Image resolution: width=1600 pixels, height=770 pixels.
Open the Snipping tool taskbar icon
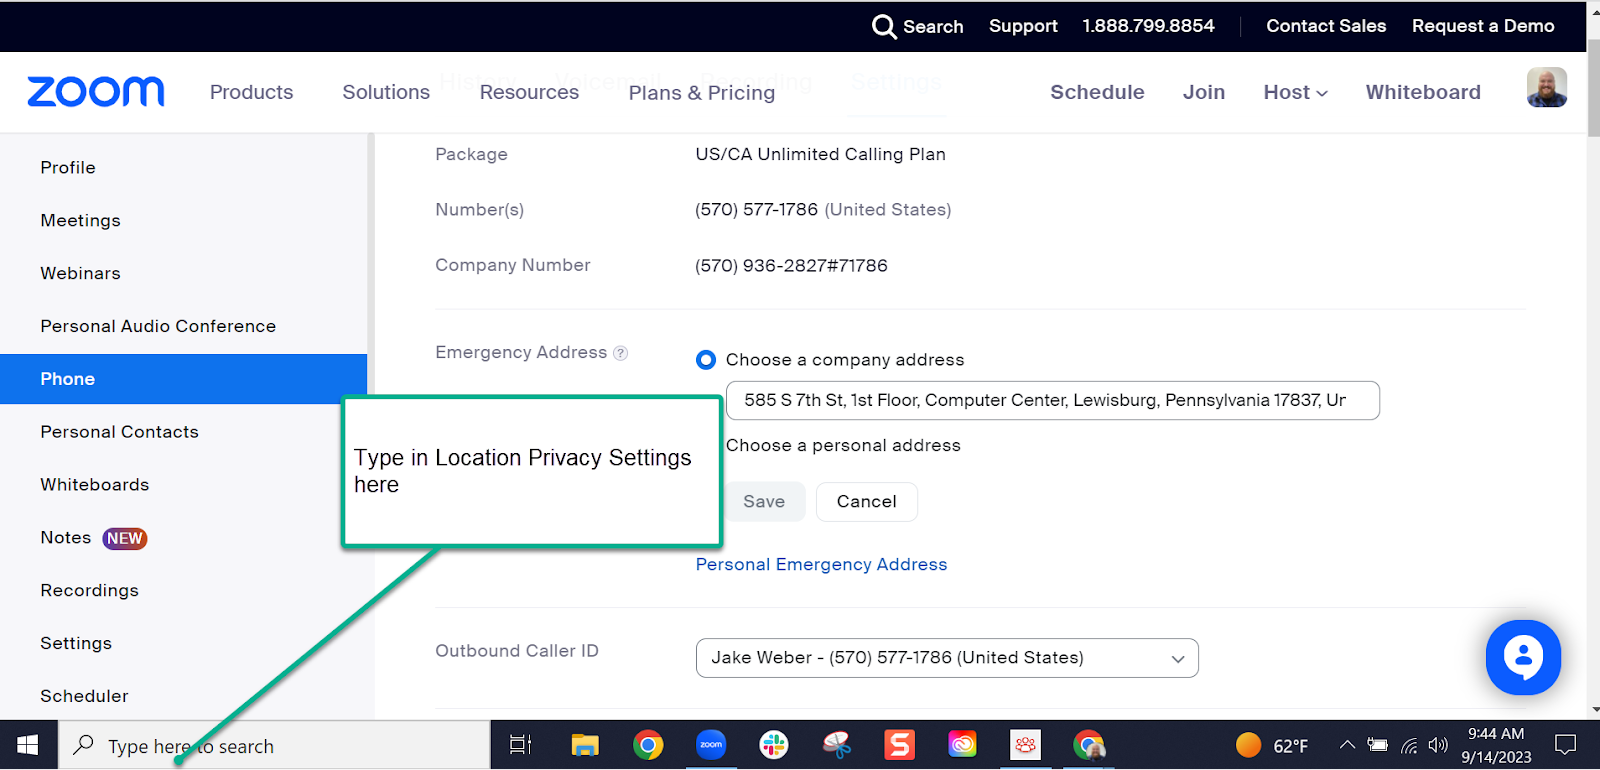837,745
